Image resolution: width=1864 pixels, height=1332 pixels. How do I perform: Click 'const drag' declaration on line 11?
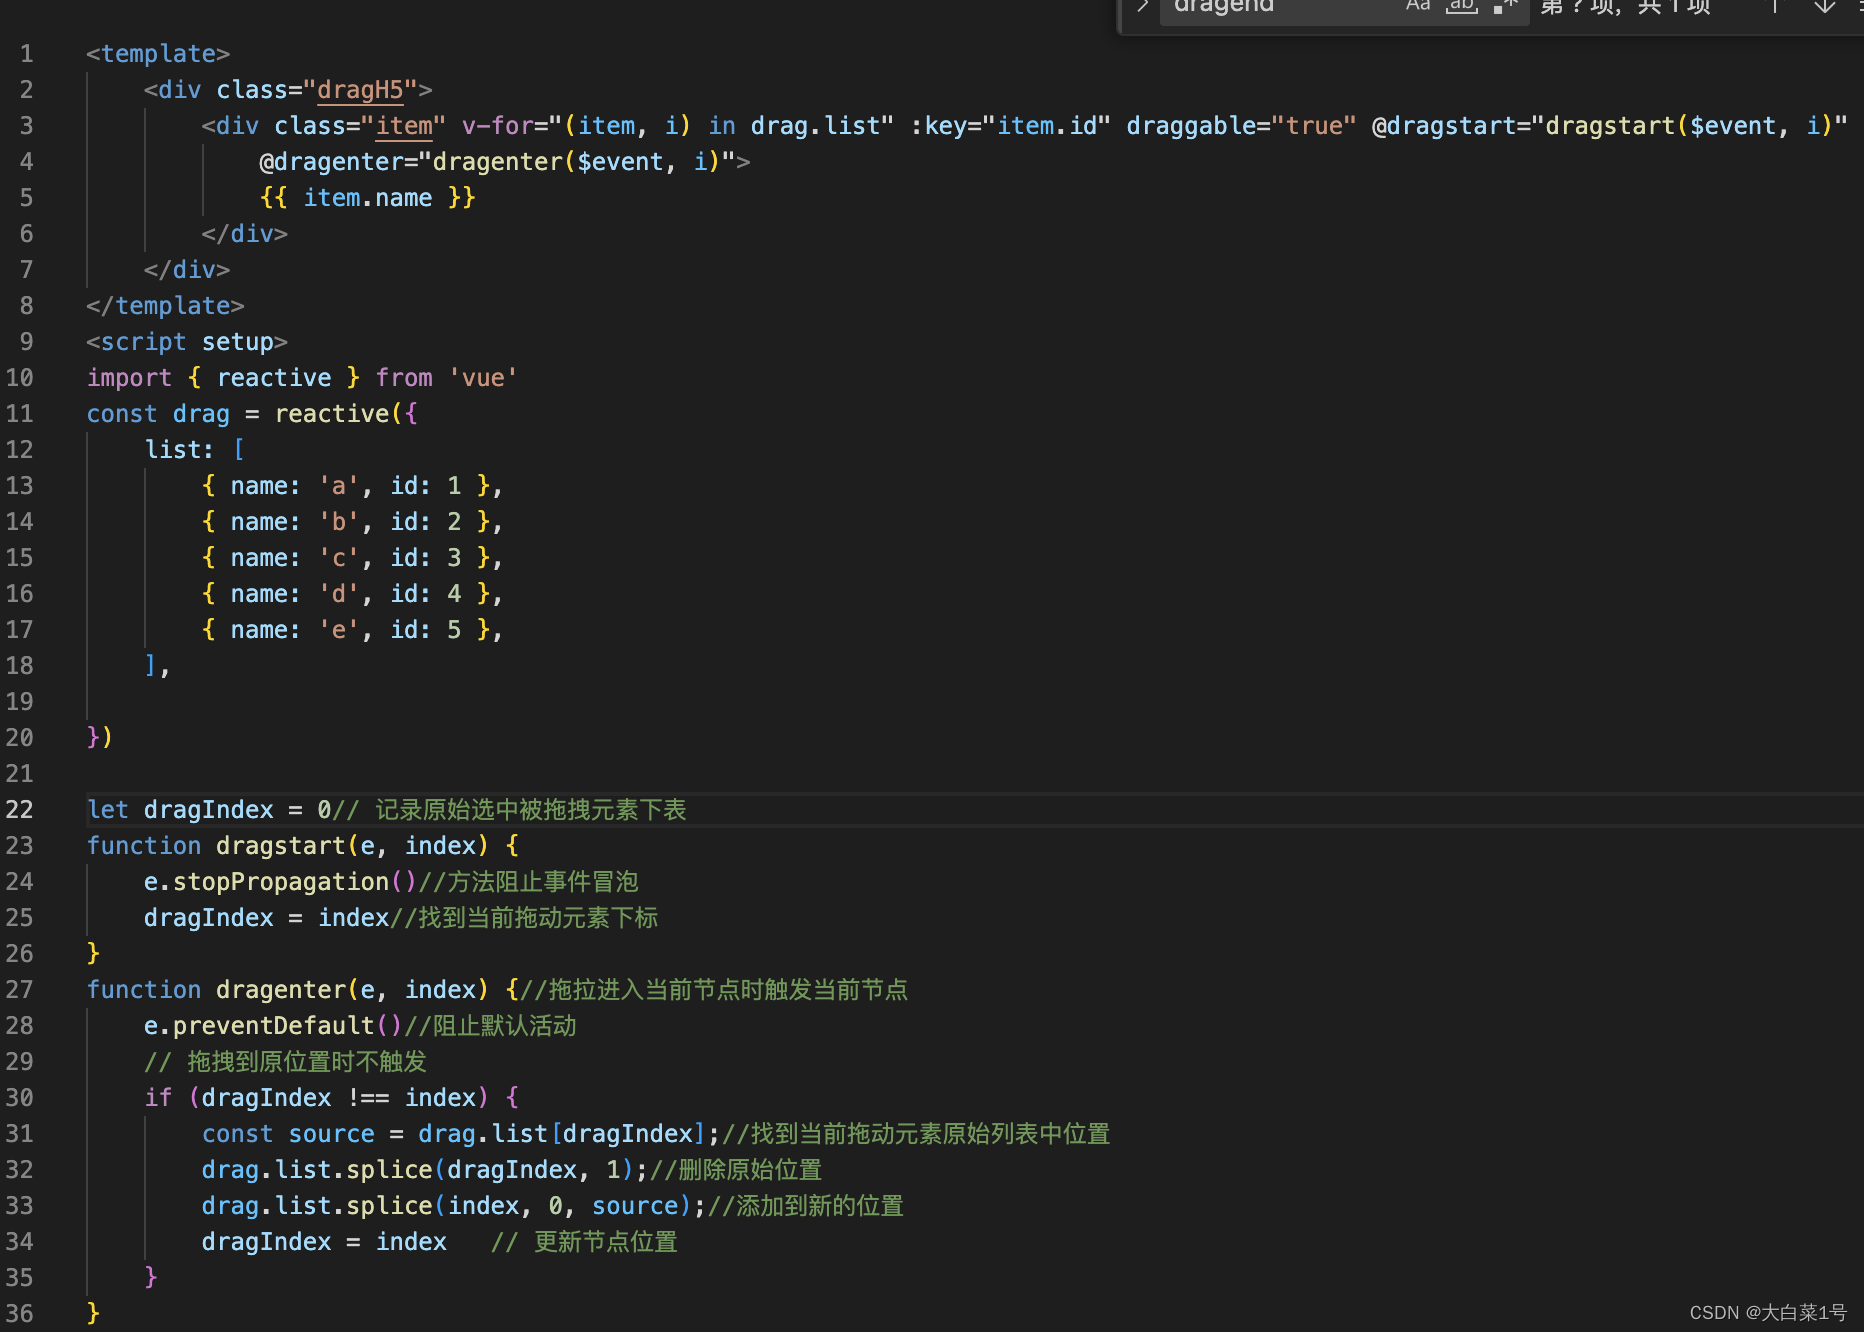(158, 413)
